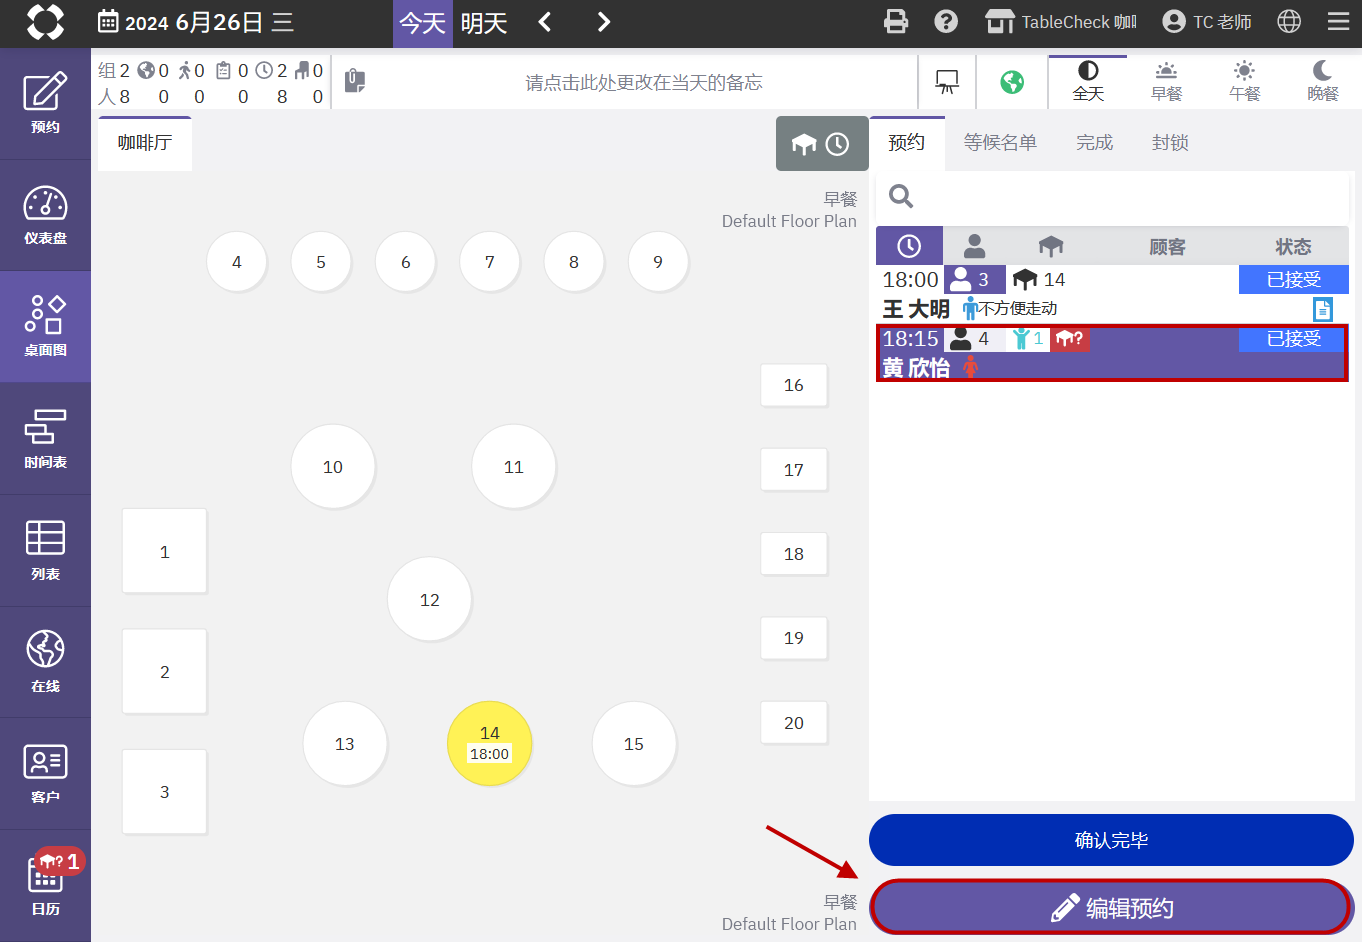The image size is (1362, 942).
Task: Click the reservation search magnifier field
Action: click(1112, 197)
